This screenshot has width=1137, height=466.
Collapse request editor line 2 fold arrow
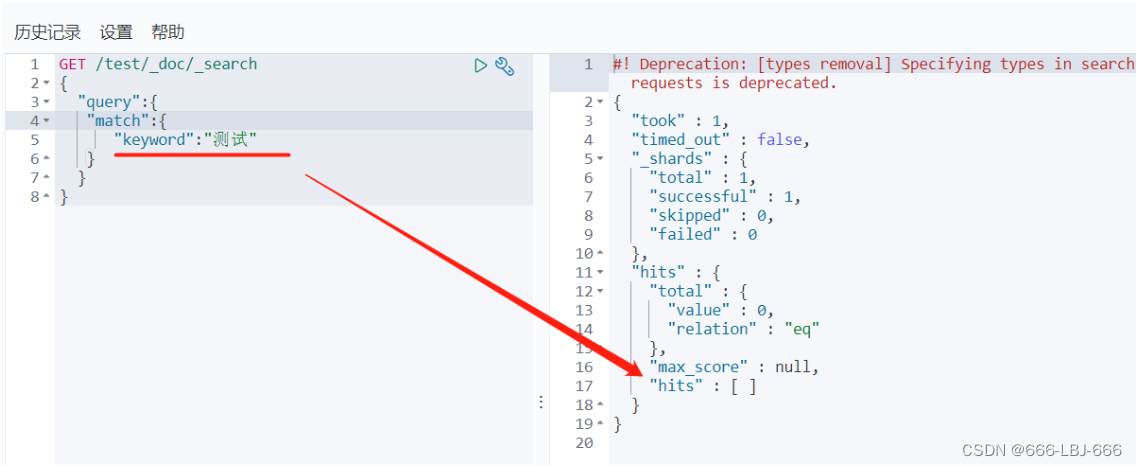click(x=46, y=83)
